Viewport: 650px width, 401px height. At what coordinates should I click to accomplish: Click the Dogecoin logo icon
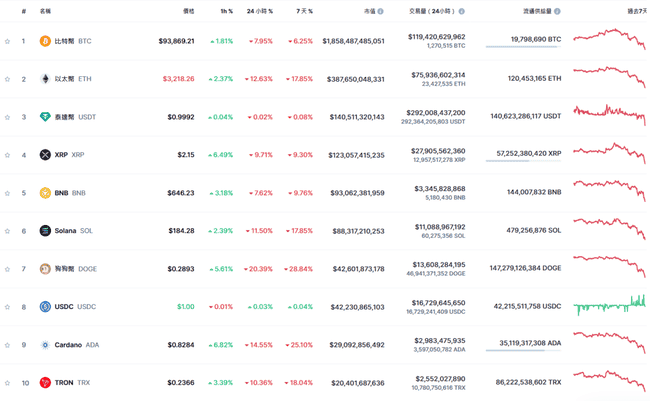click(45, 269)
